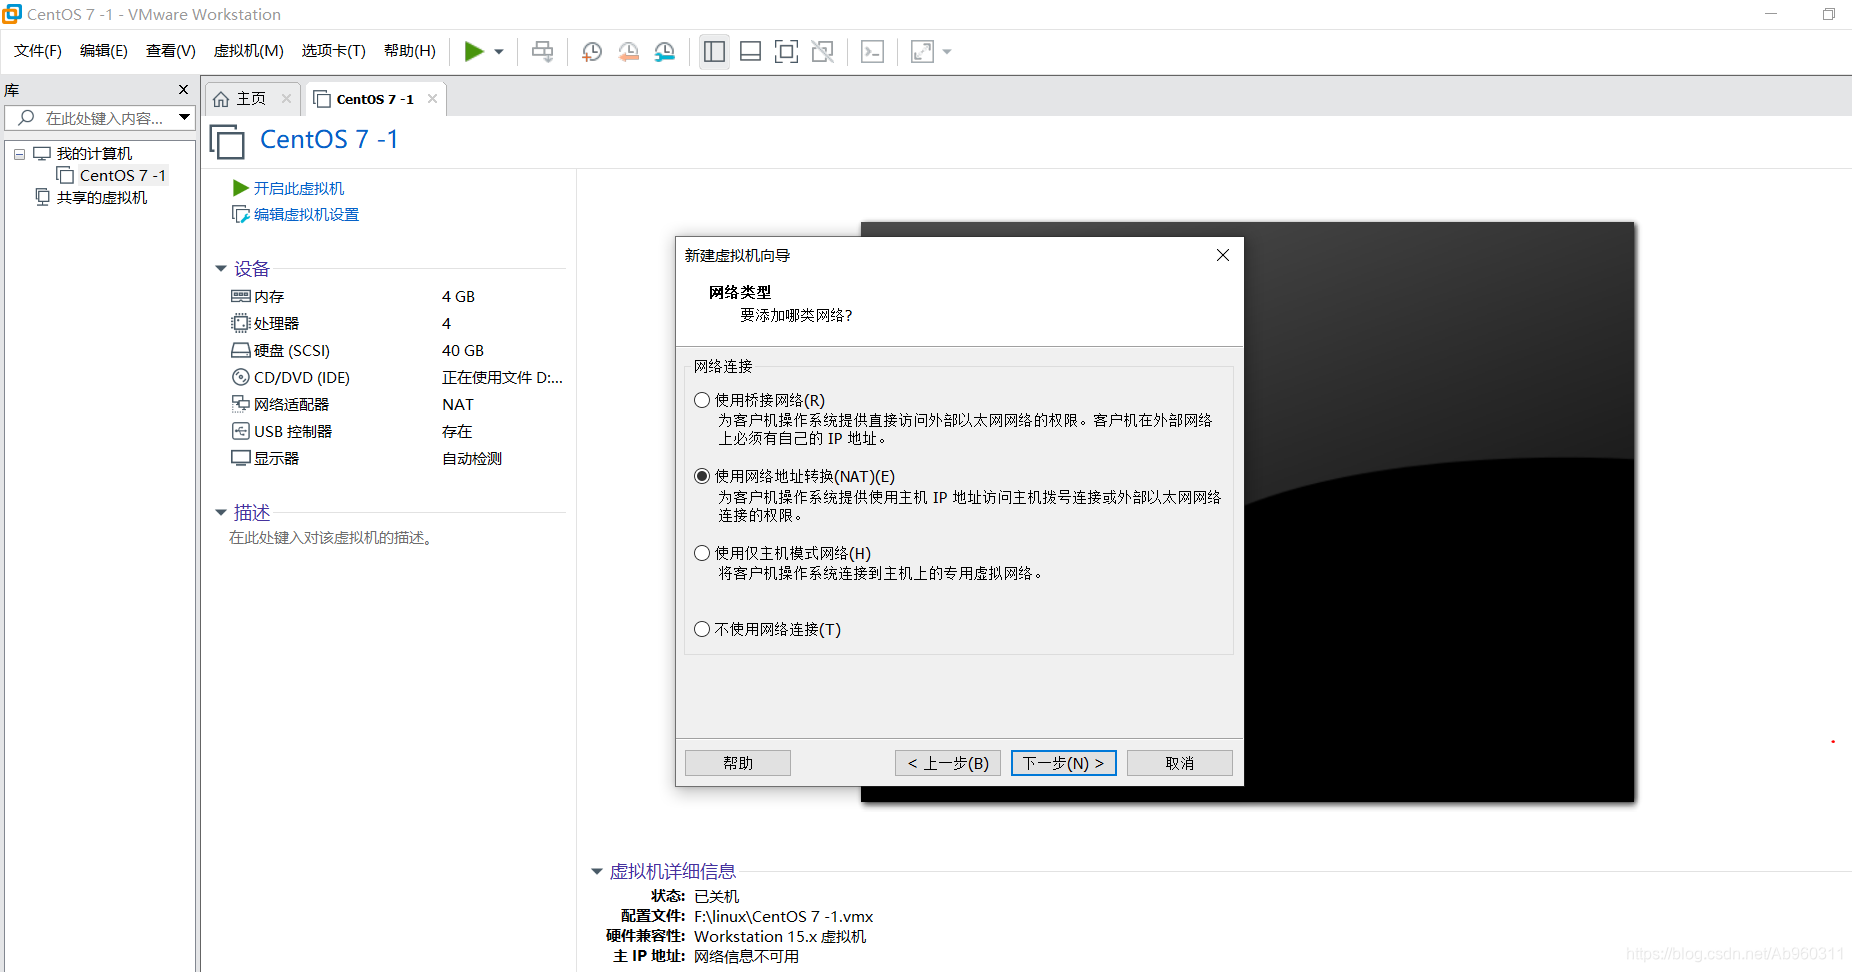The image size is (1852, 972).
Task: Open the library search dropdown arrow
Action: point(185,118)
